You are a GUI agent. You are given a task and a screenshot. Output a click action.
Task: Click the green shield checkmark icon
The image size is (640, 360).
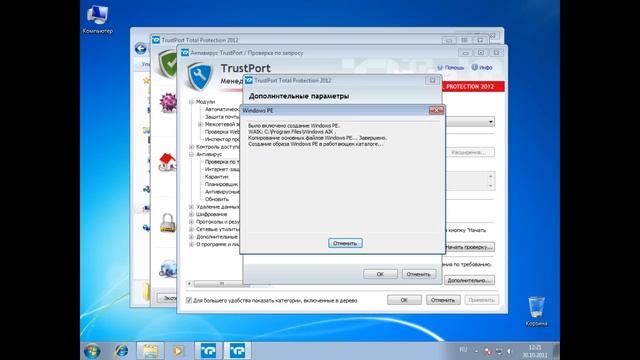pos(167,63)
